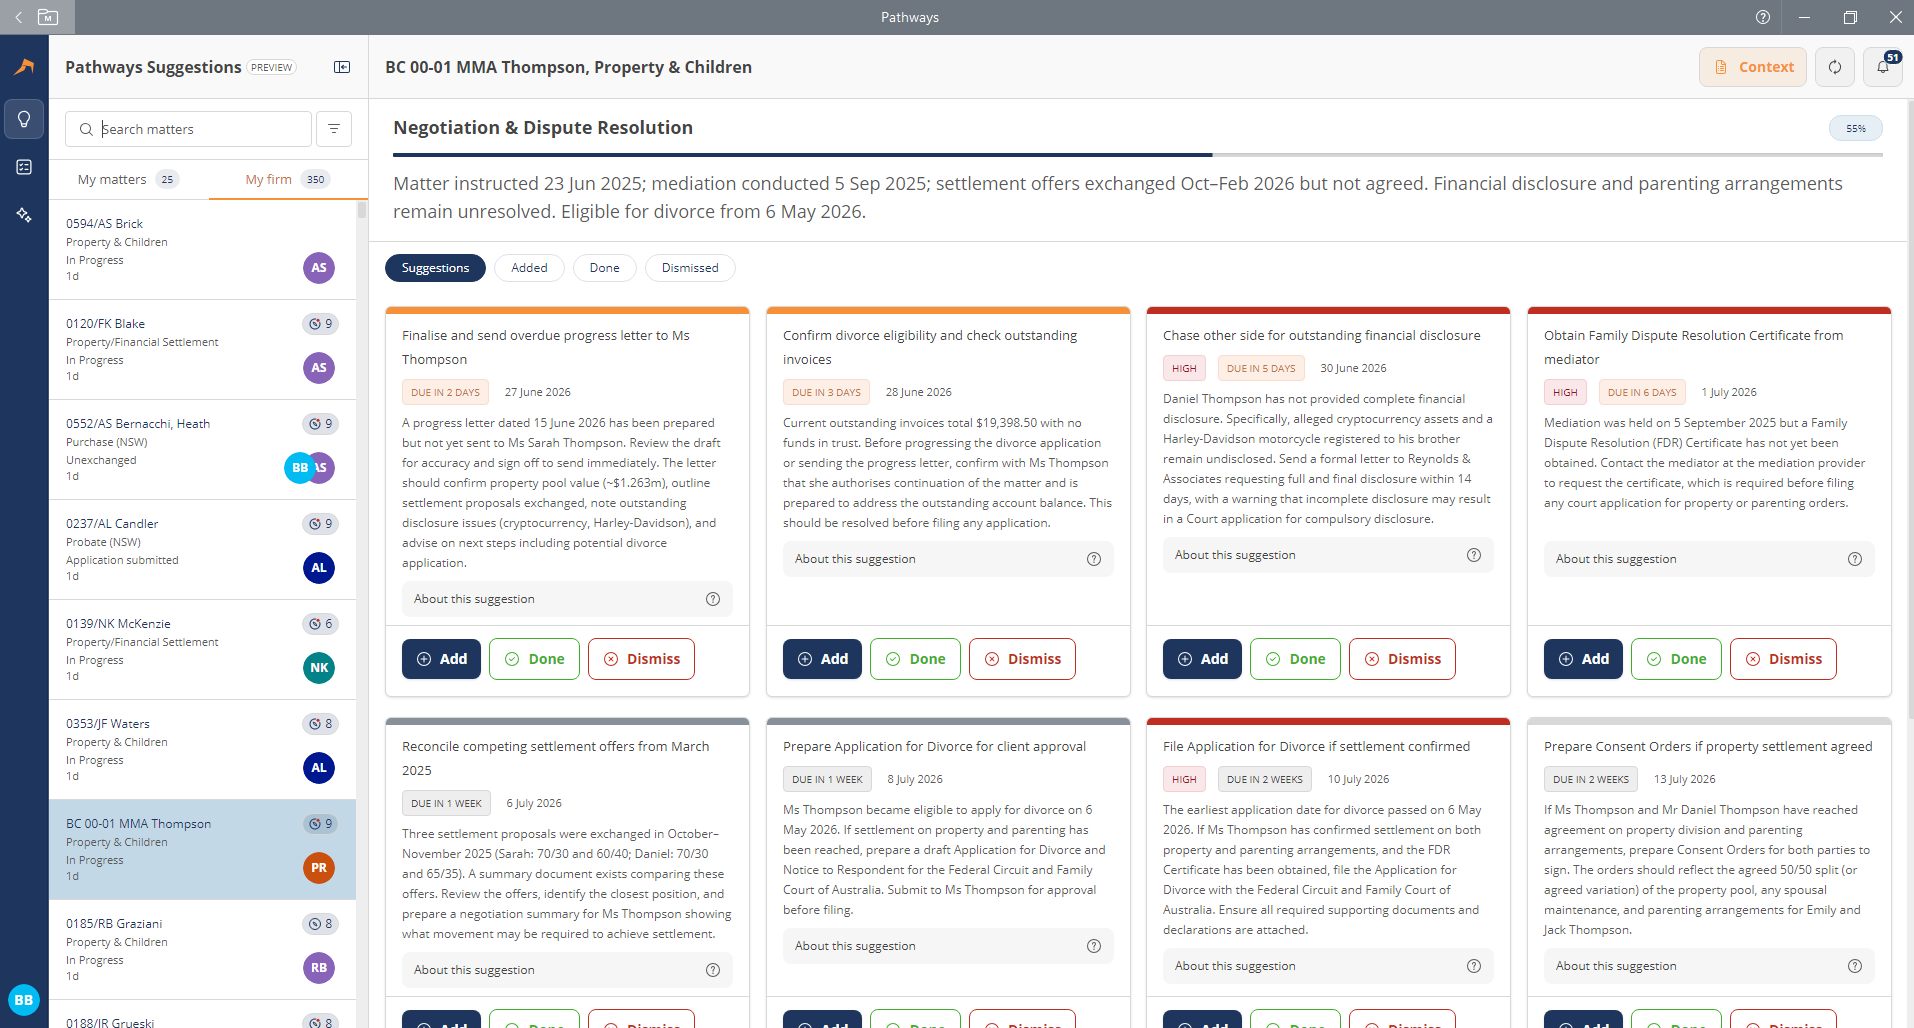This screenshot has height=1028, width=1914.
Task: Select the Done suggestions filter
Action: coord(604,268)
